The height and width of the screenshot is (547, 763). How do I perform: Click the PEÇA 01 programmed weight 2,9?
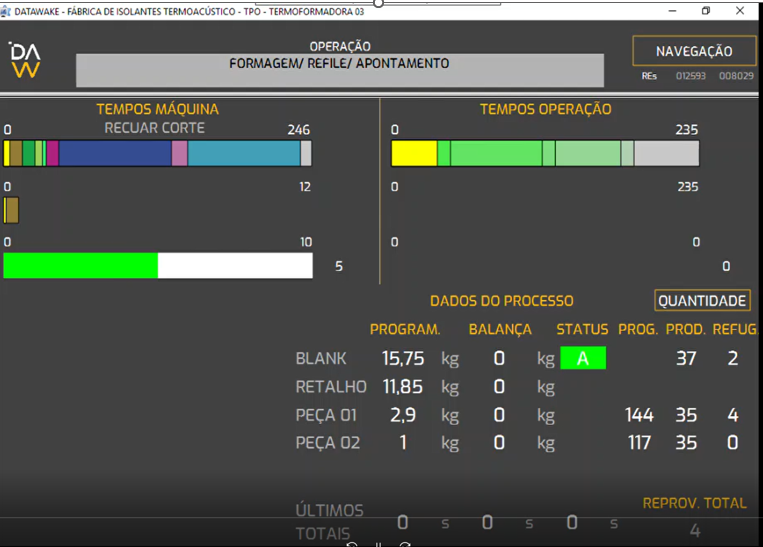[403, 415]
